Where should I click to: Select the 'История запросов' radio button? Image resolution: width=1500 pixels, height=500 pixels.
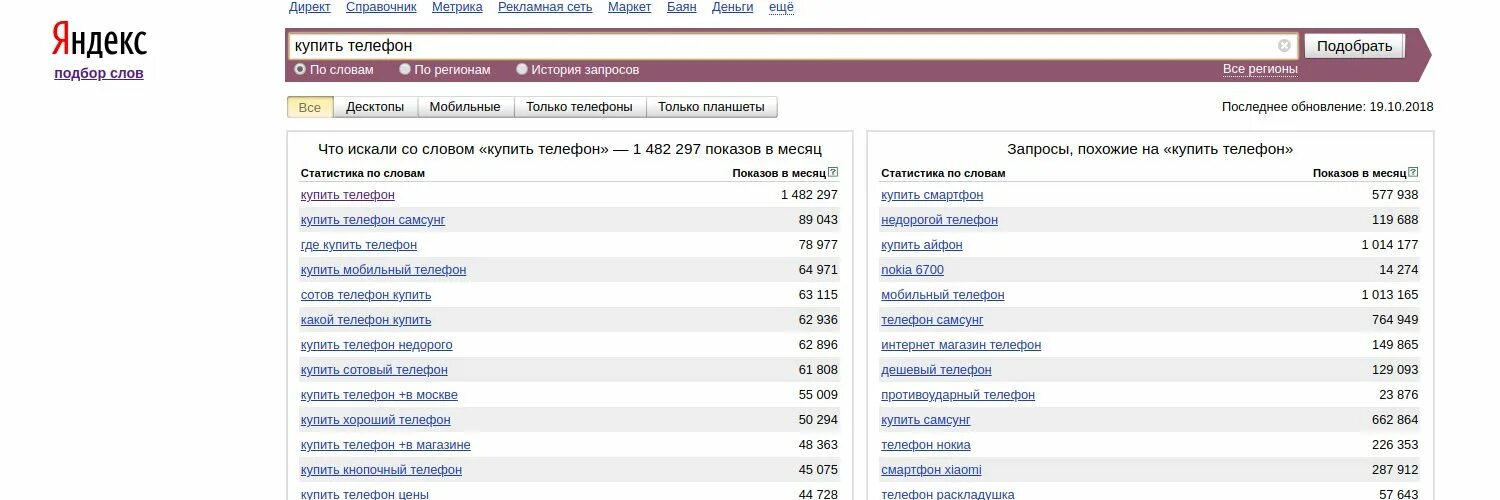(522, 70)
